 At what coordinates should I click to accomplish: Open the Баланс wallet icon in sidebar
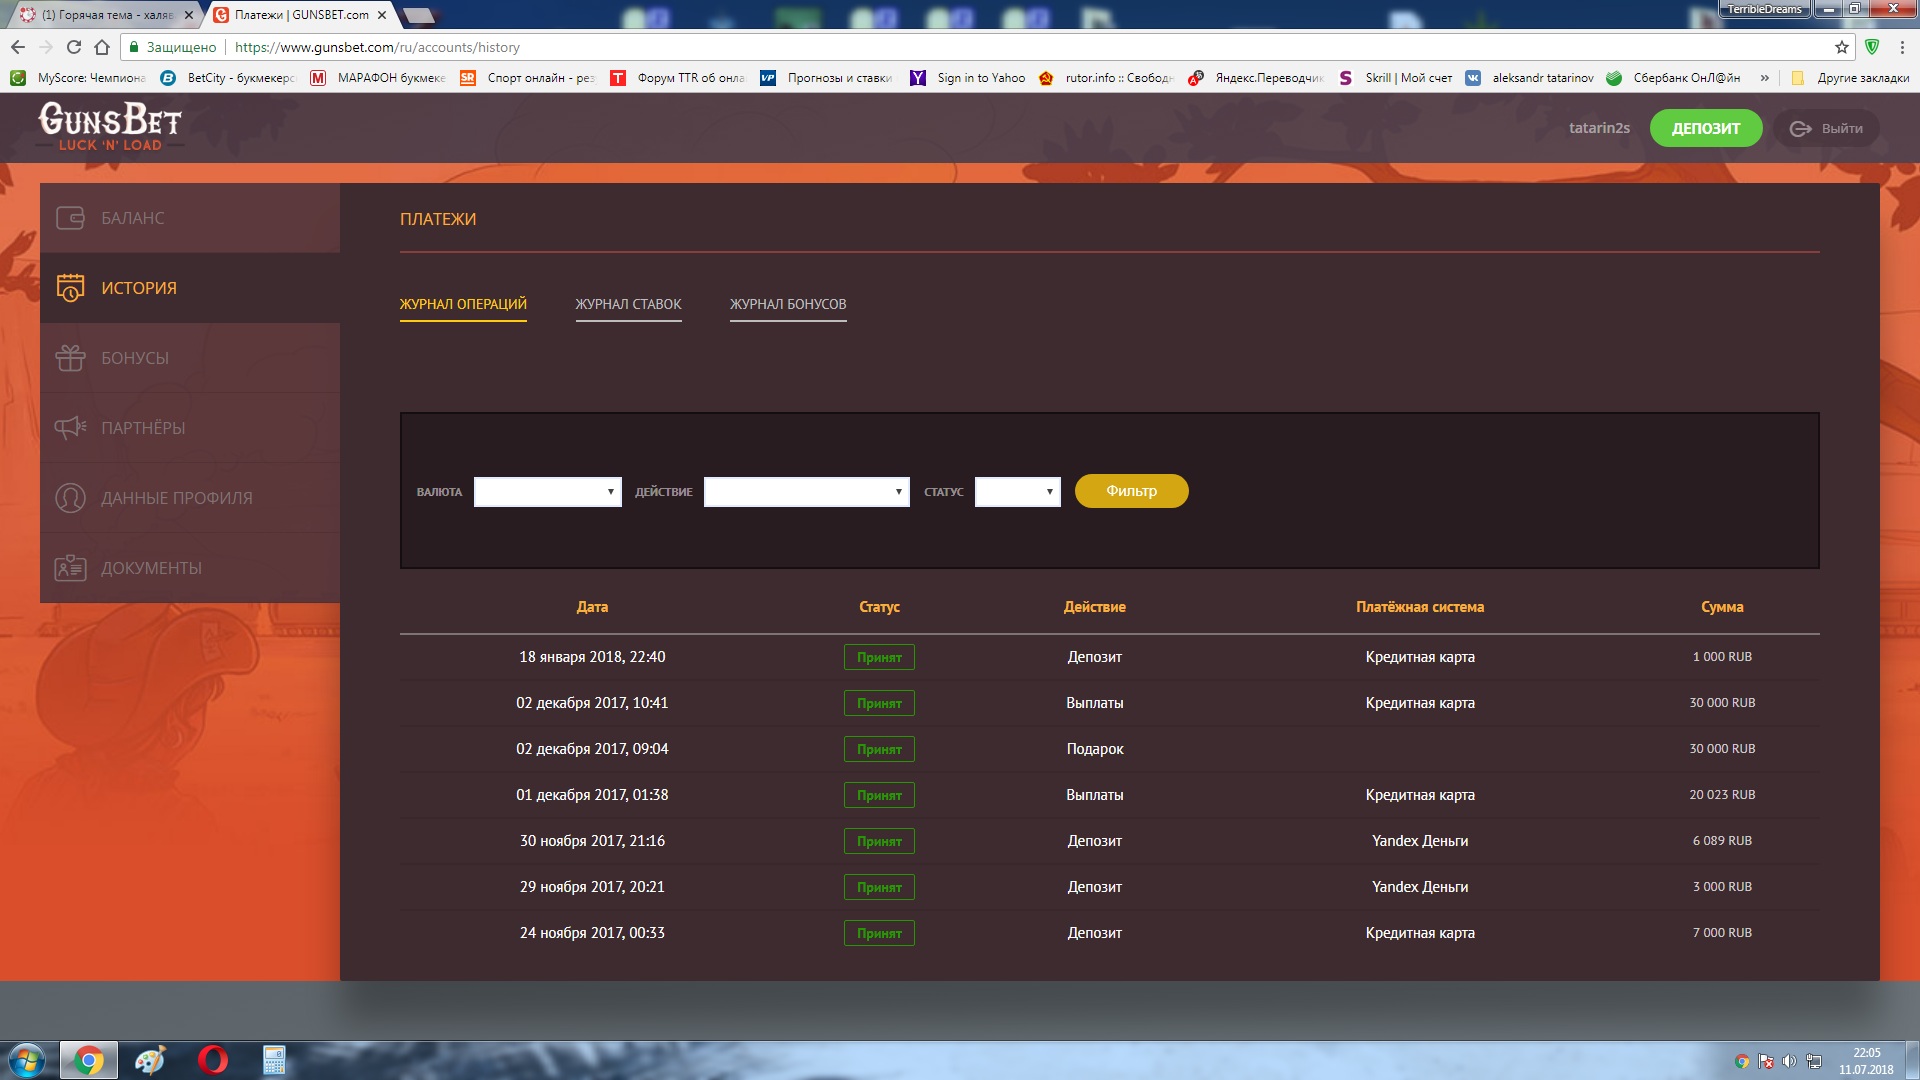coord(70,218)
